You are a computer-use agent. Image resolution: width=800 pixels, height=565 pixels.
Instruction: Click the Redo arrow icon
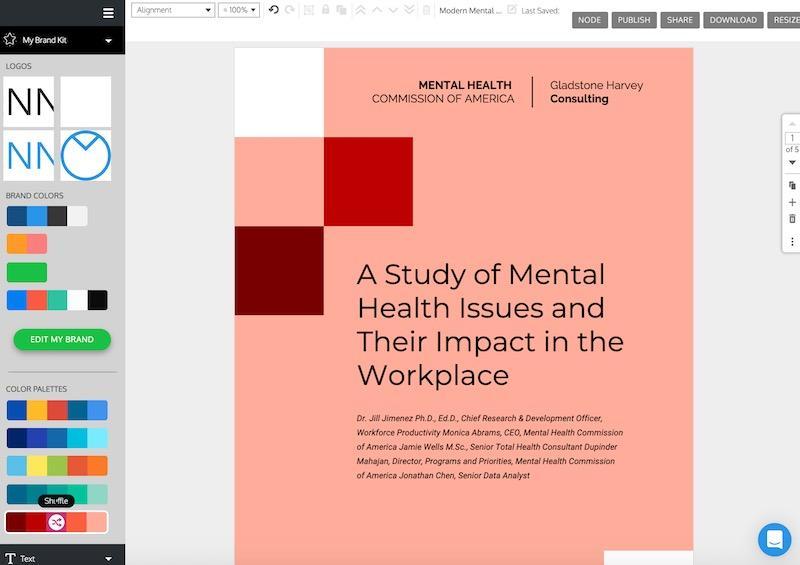pyautogui.click(x=290, y=10)
